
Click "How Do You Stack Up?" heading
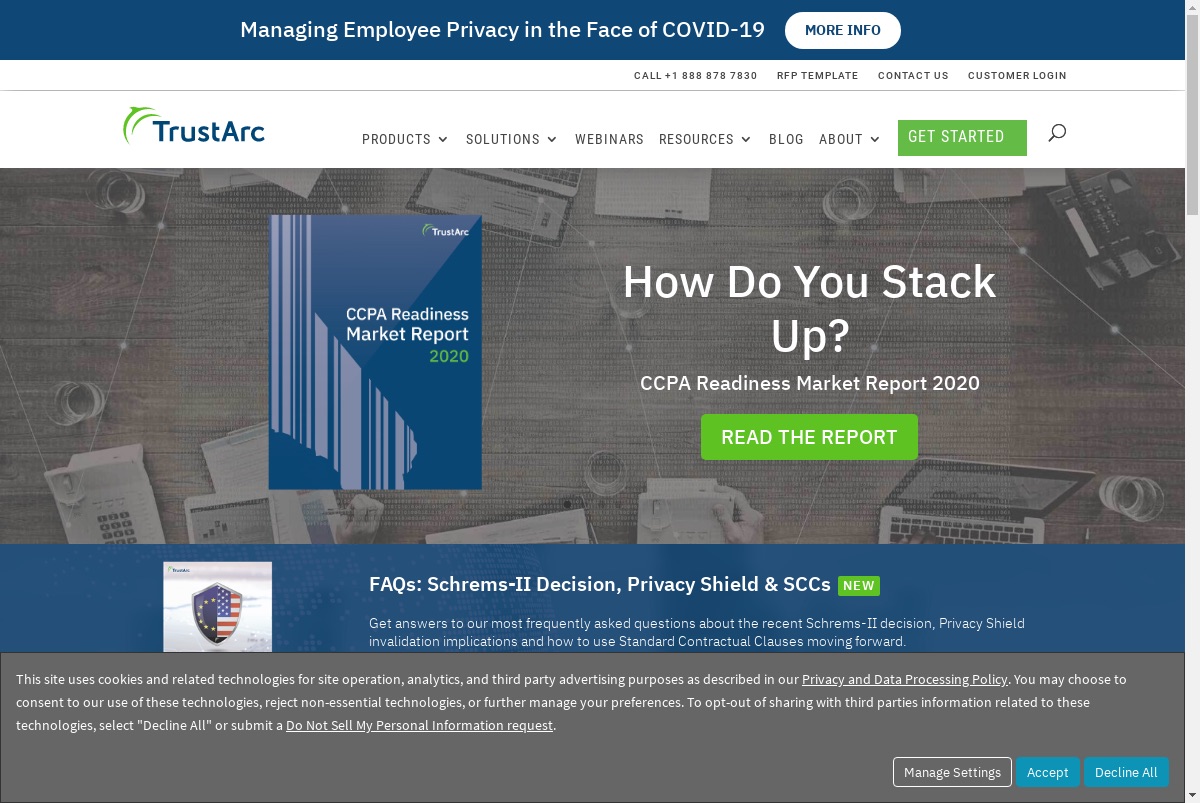809,309
